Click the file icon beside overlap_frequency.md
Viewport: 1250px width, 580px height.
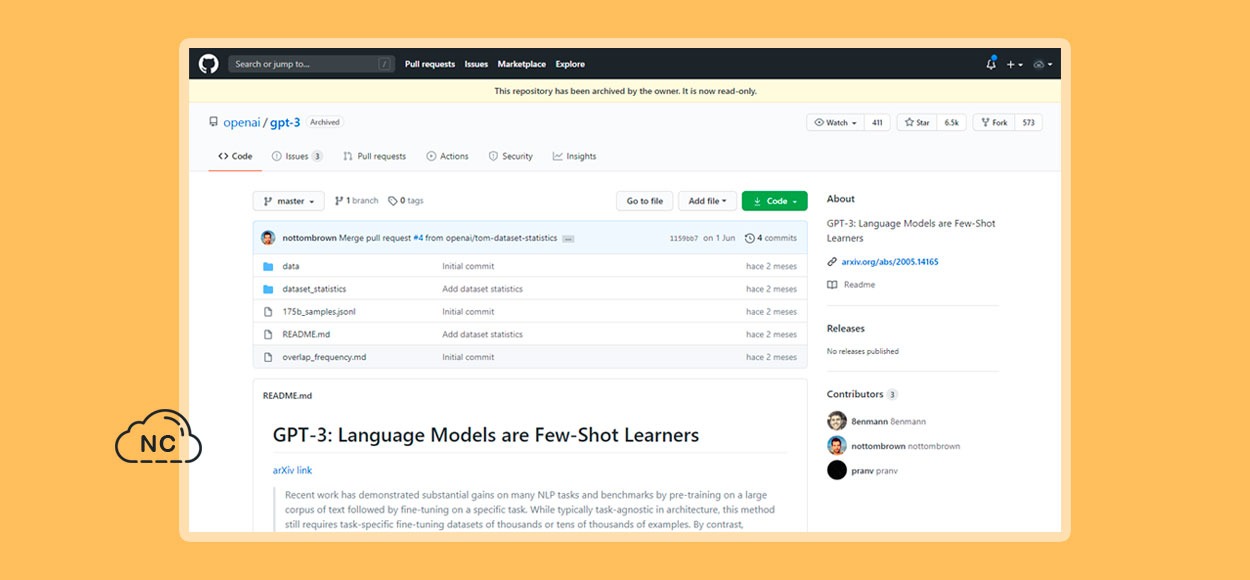pos(268,357)
